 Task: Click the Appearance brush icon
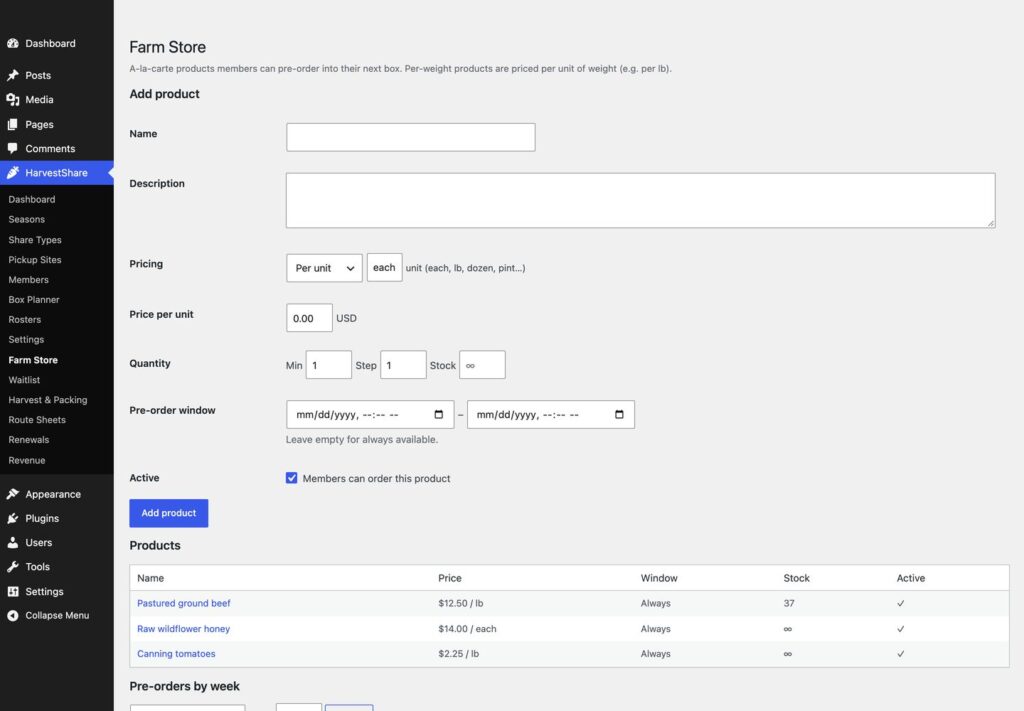(12, 494)
